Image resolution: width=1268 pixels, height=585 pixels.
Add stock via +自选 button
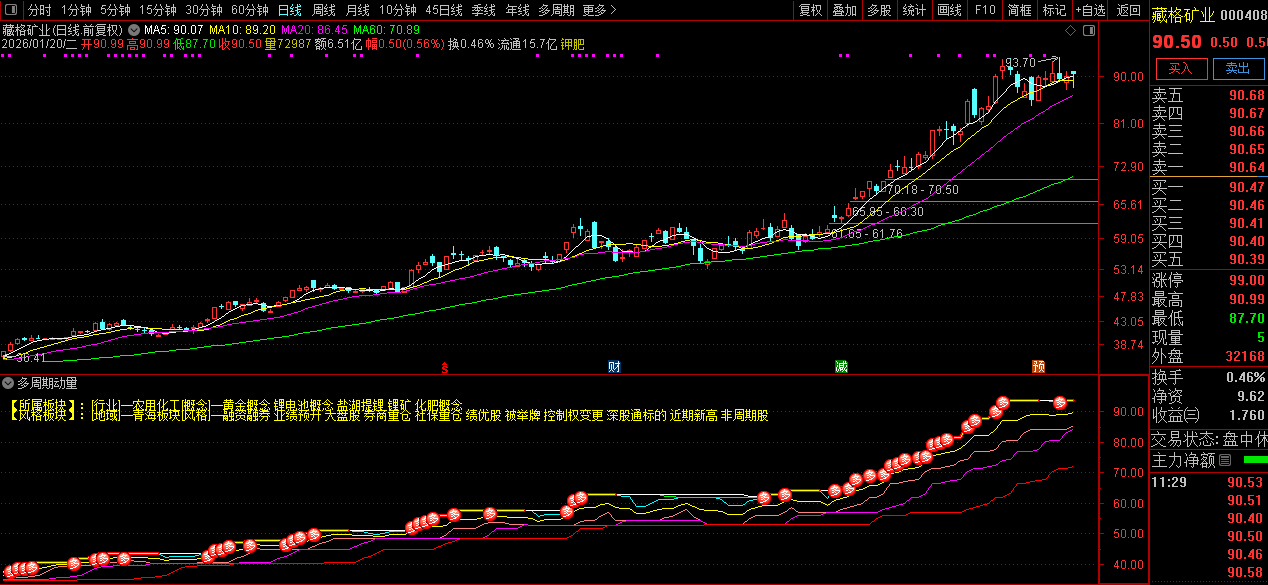pos(1091,10)
